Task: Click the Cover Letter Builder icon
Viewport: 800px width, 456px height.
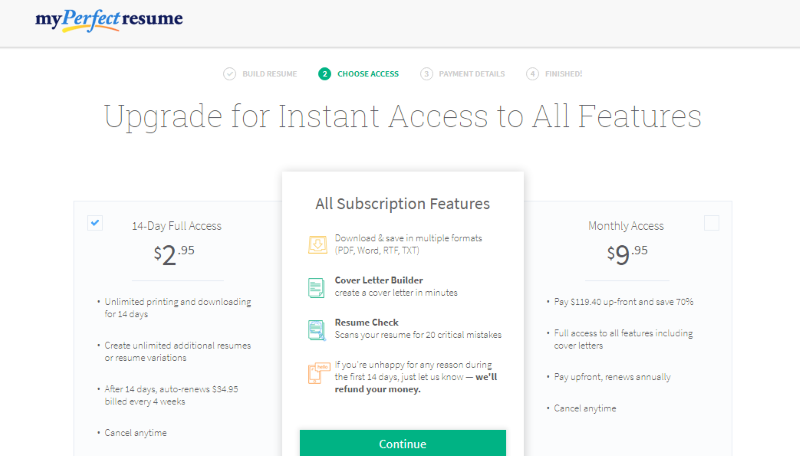Action: coord(316,288)
